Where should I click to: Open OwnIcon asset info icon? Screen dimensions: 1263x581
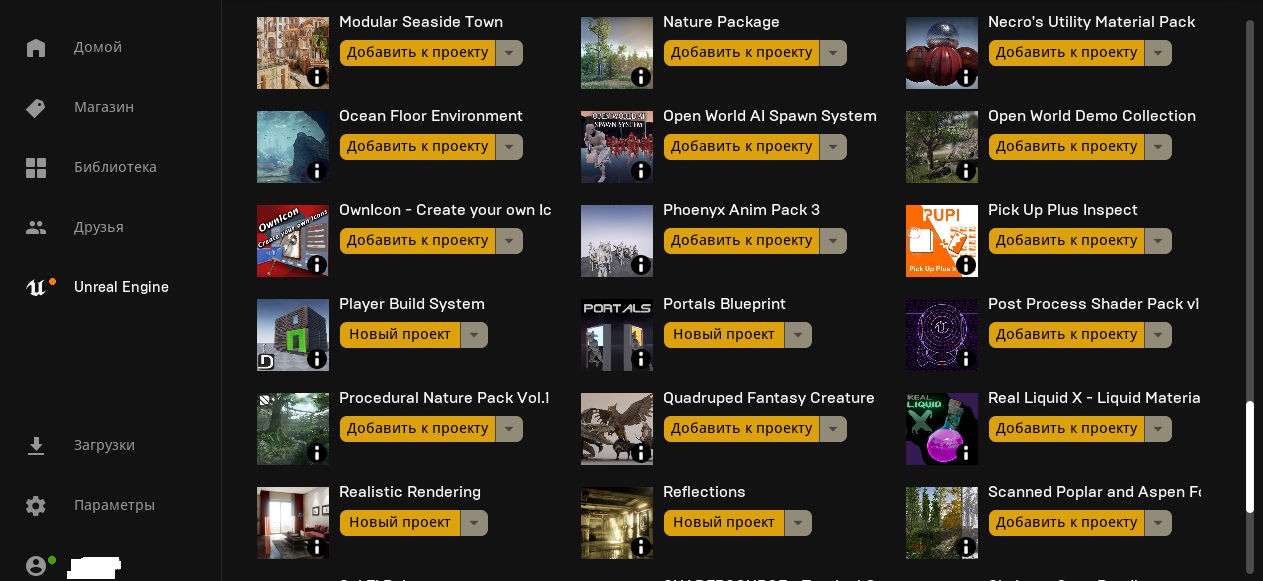point(317,265)
